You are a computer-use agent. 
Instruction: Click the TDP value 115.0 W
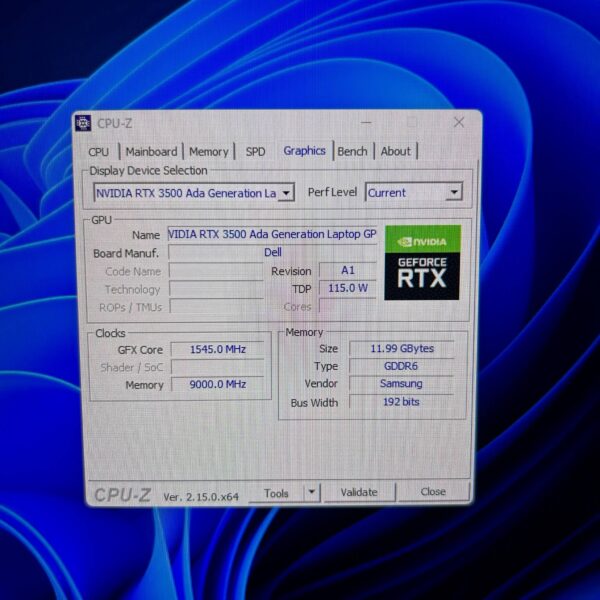coord(347,288)
